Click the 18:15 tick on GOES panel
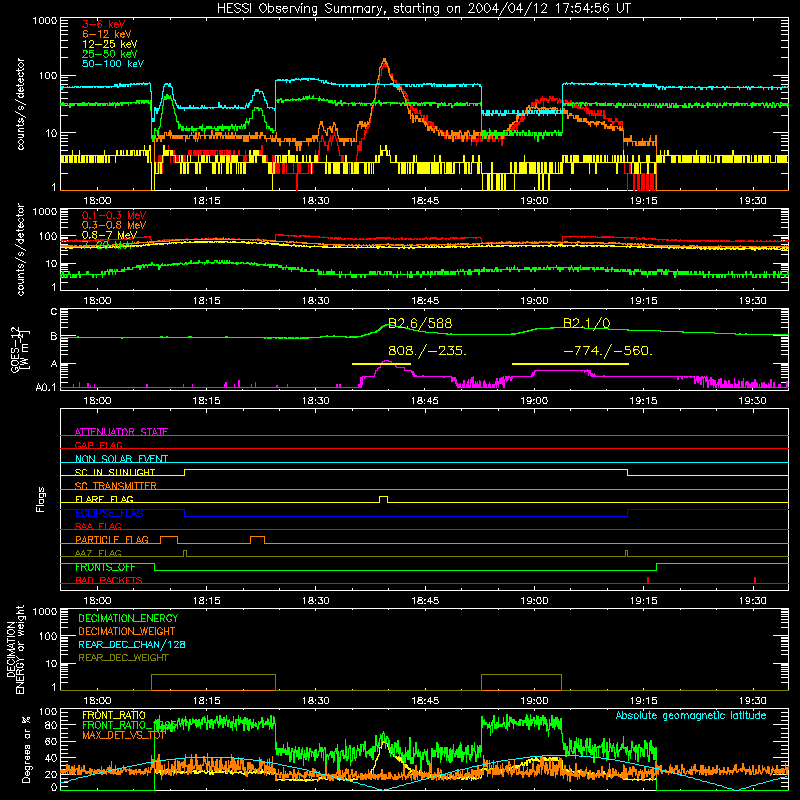This screenshot has width=800, height=800. (x=206, y=401)
